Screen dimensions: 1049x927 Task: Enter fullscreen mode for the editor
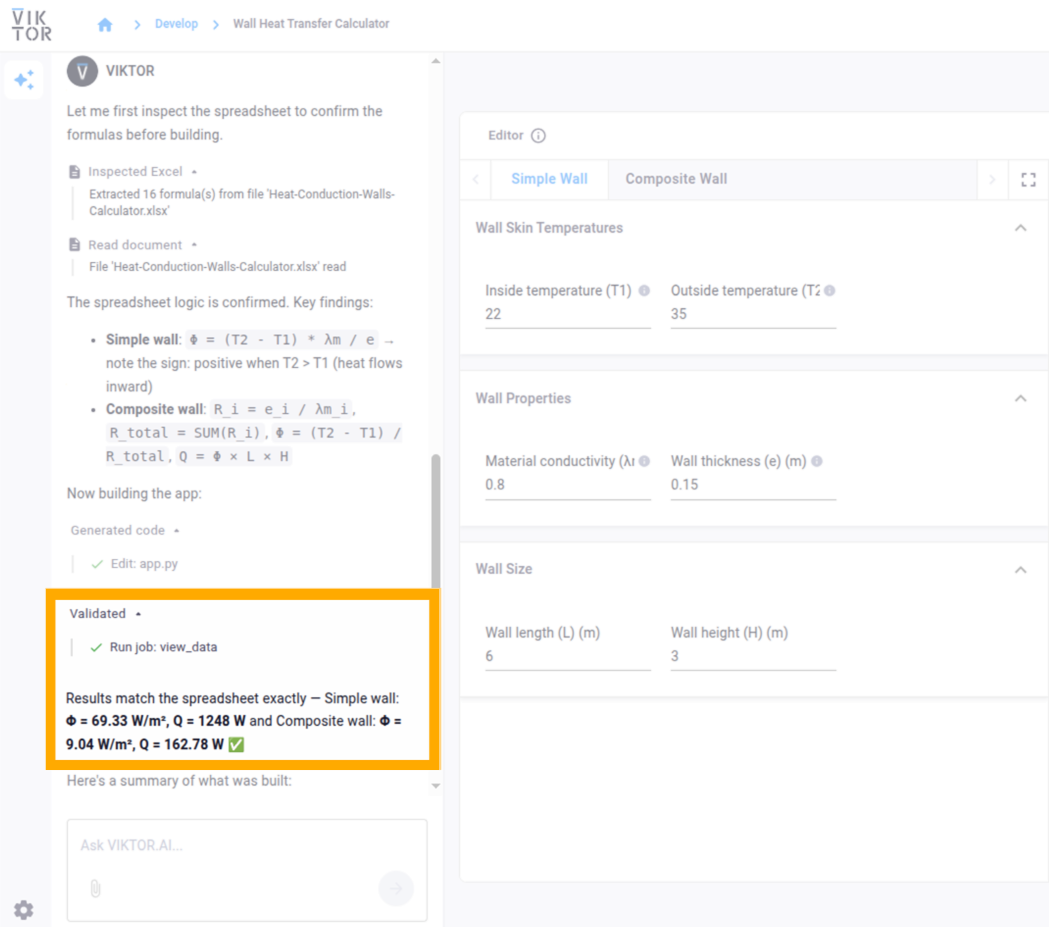tap(1028, 180)
